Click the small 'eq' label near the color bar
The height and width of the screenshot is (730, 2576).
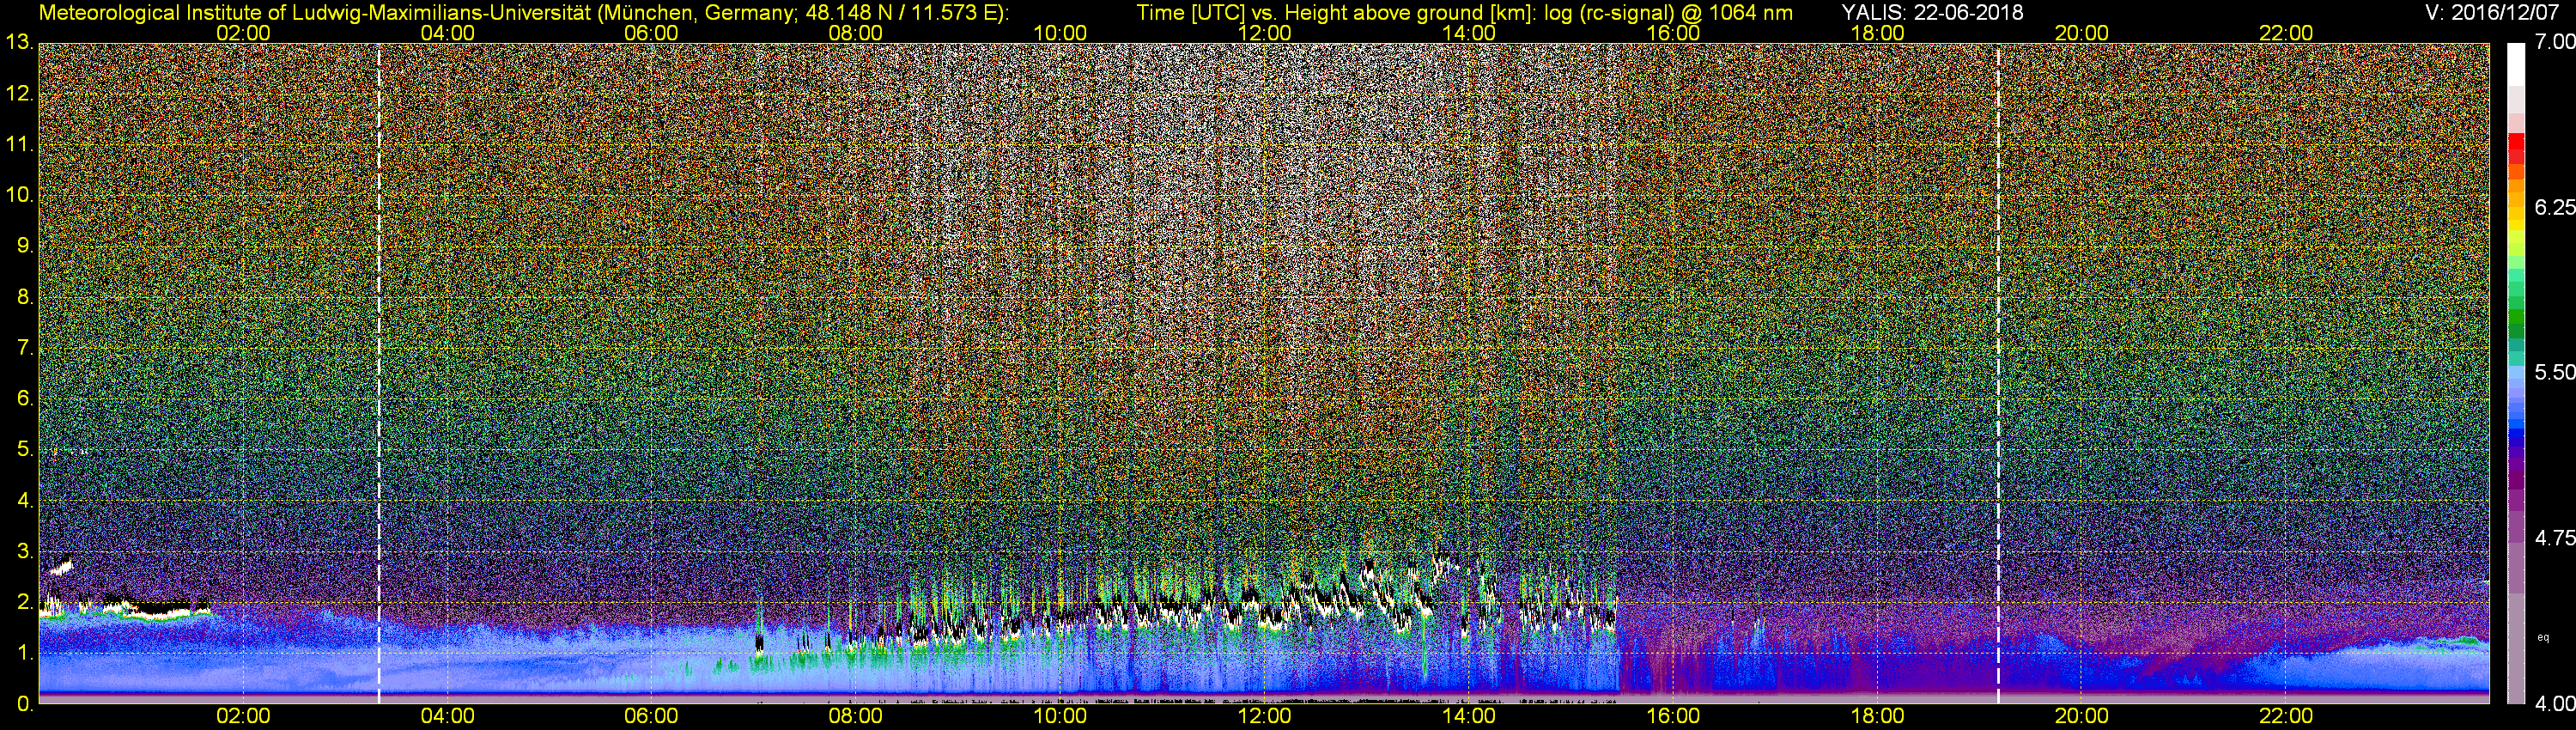point(2543,637)
